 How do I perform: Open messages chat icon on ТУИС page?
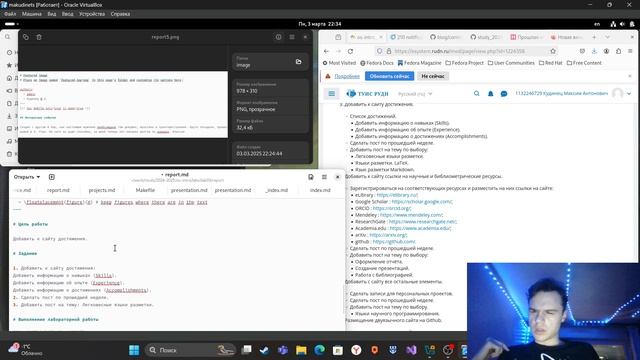(504, 94)
